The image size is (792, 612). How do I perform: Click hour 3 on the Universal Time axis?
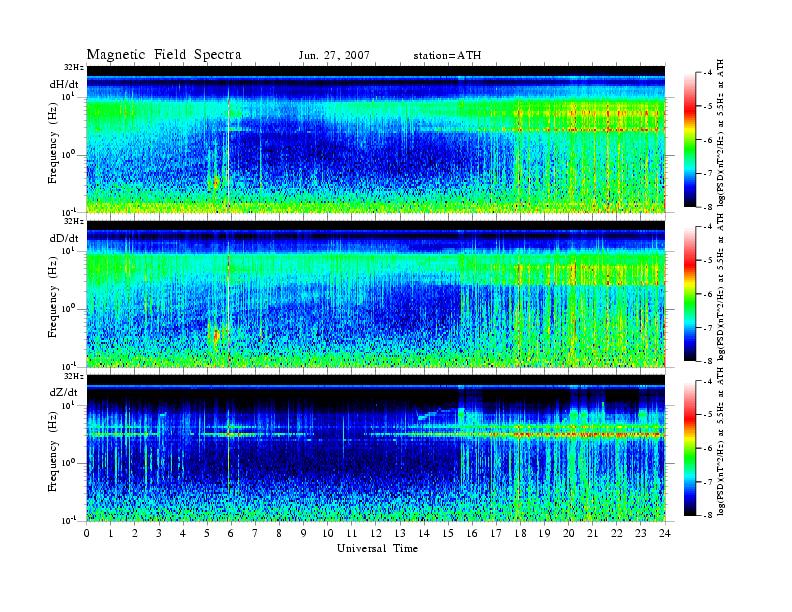click(x=159, y=533)
